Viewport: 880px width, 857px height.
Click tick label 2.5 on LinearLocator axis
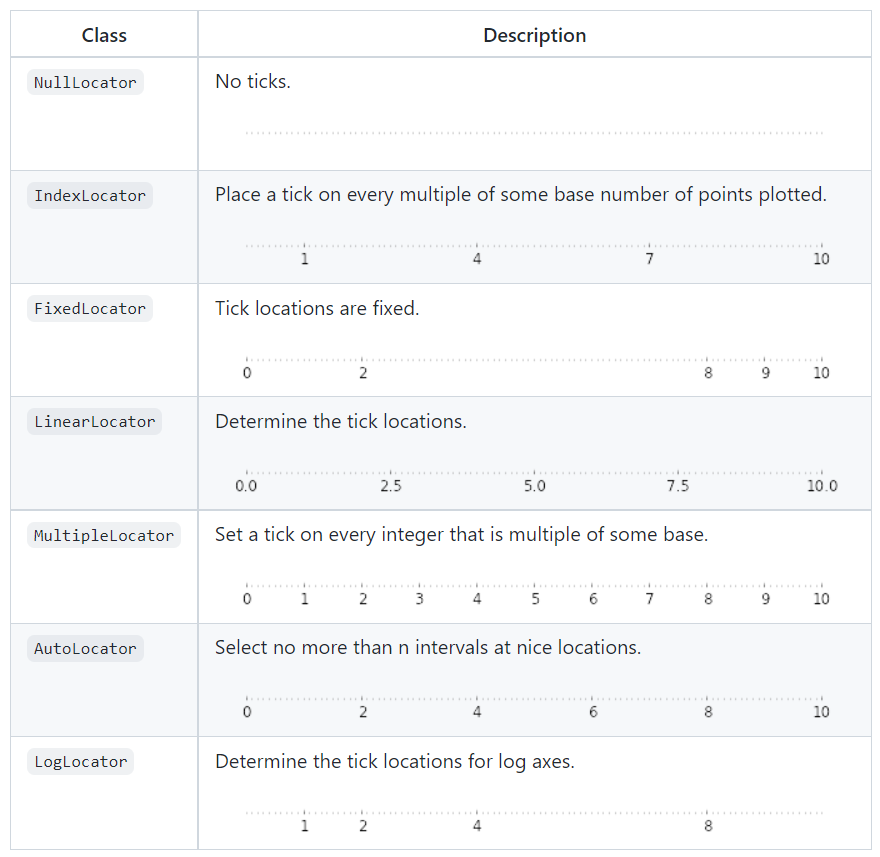point(391,485)
